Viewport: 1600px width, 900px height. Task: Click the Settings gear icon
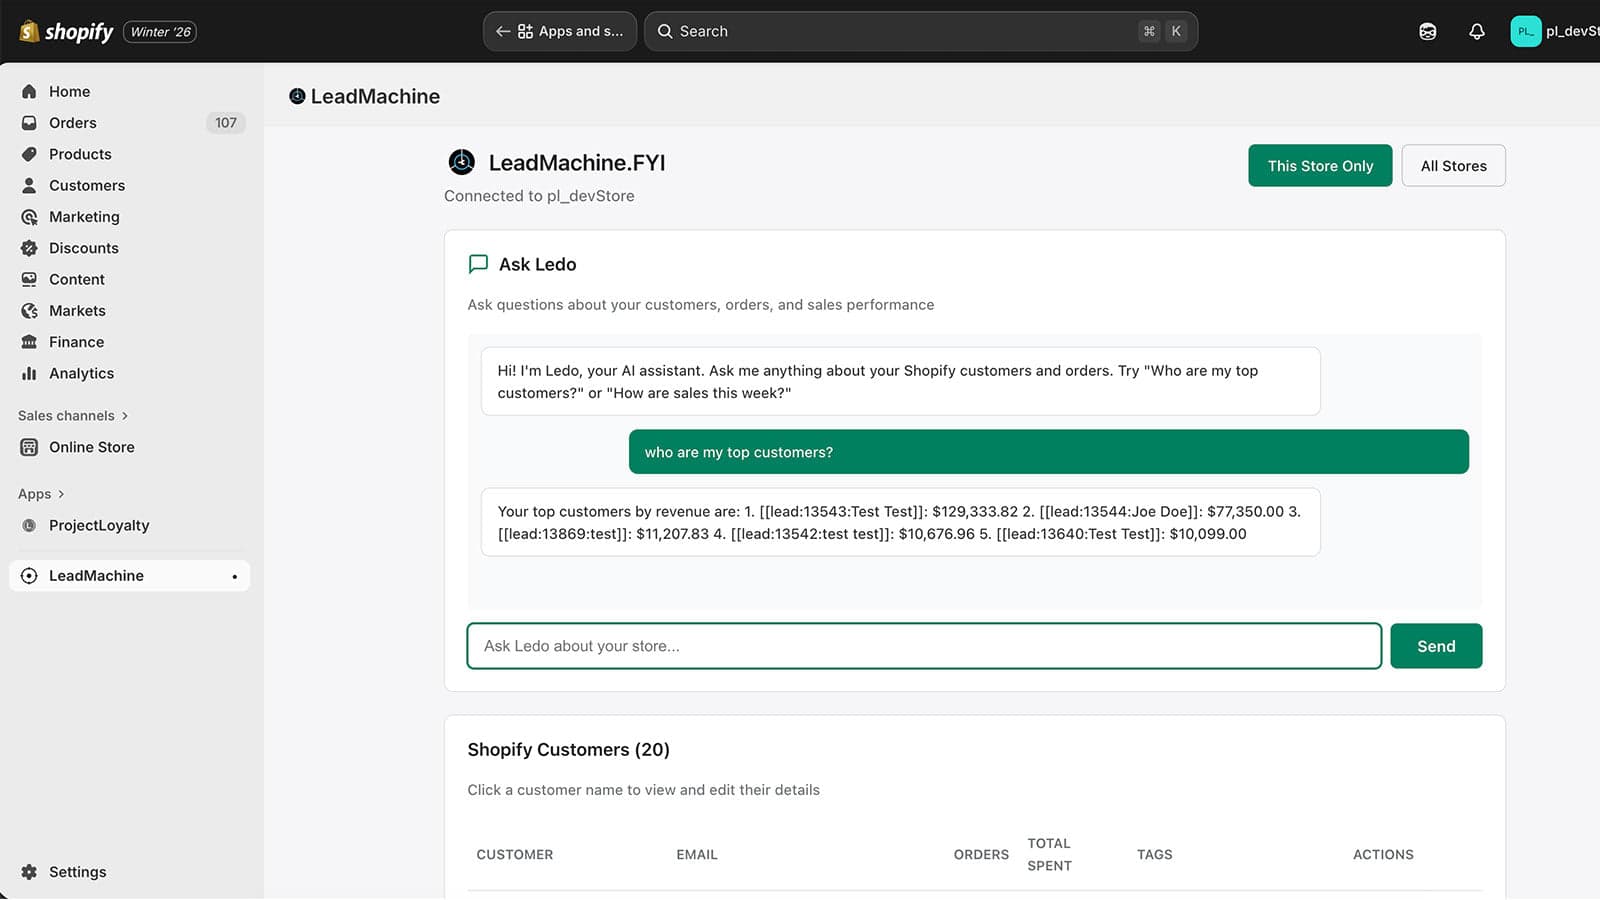tap(29, 872)
